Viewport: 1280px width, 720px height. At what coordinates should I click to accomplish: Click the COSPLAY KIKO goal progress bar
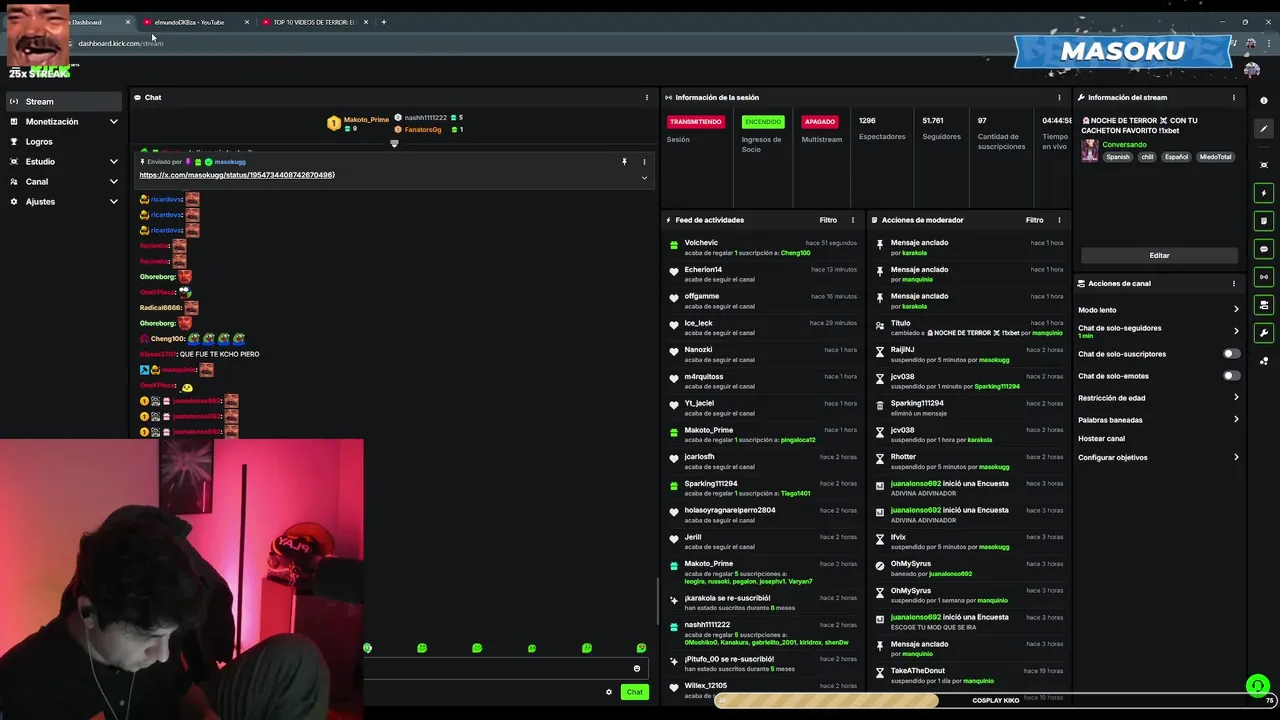click(994, 700)
